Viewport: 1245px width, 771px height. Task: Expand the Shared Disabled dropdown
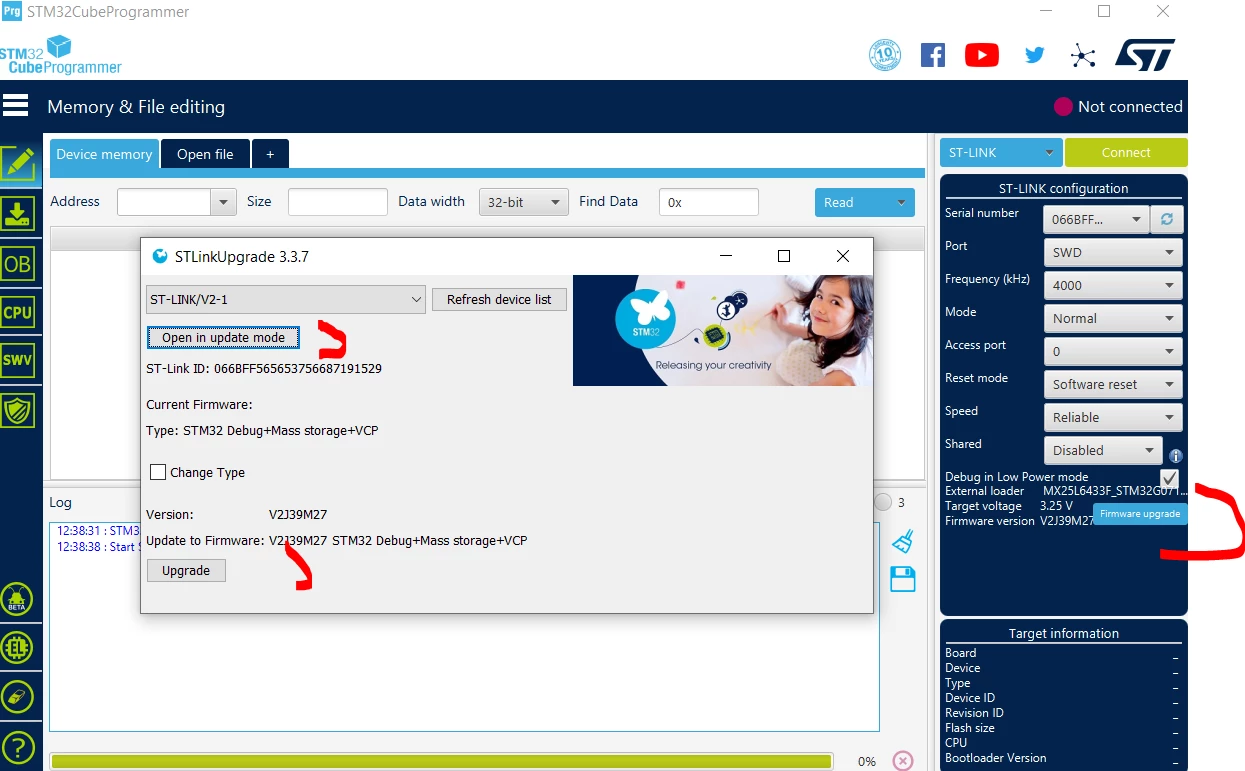1103,450
